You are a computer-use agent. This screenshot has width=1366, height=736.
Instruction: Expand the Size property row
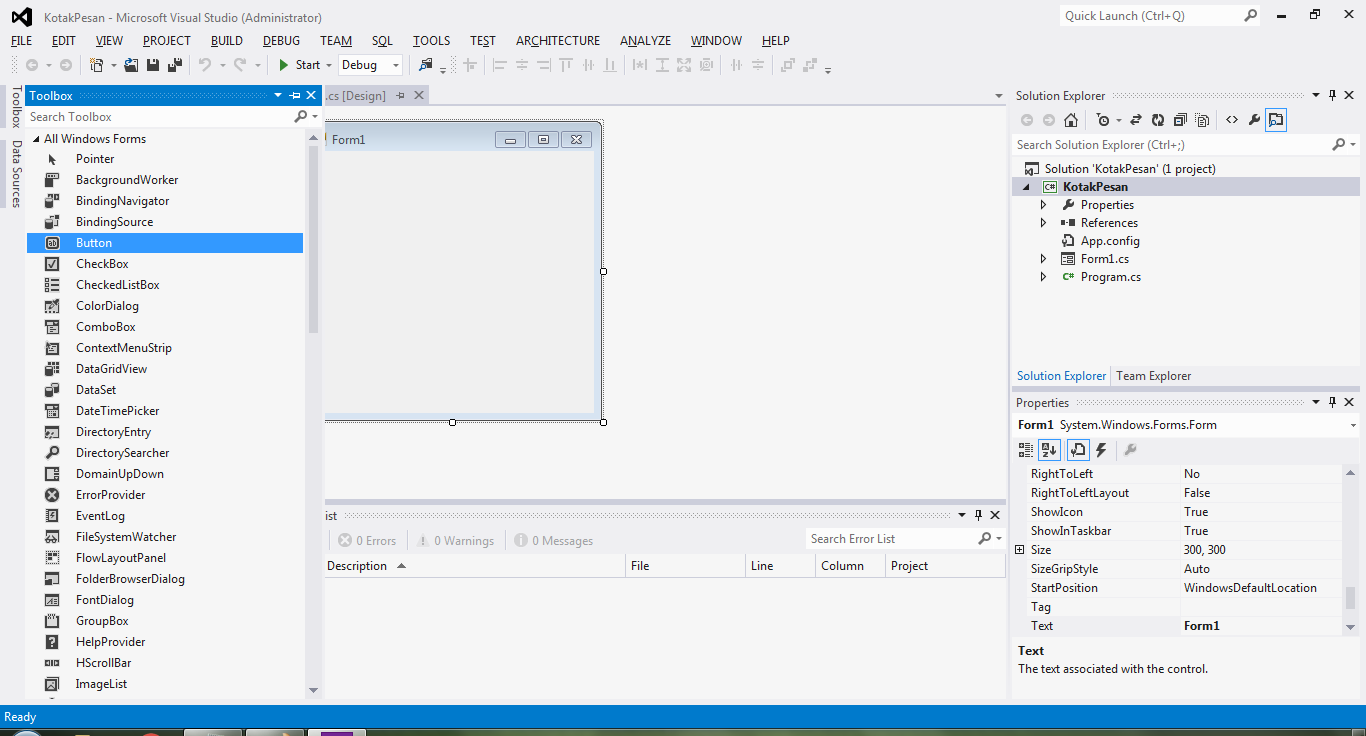(x=1020, y=550)
